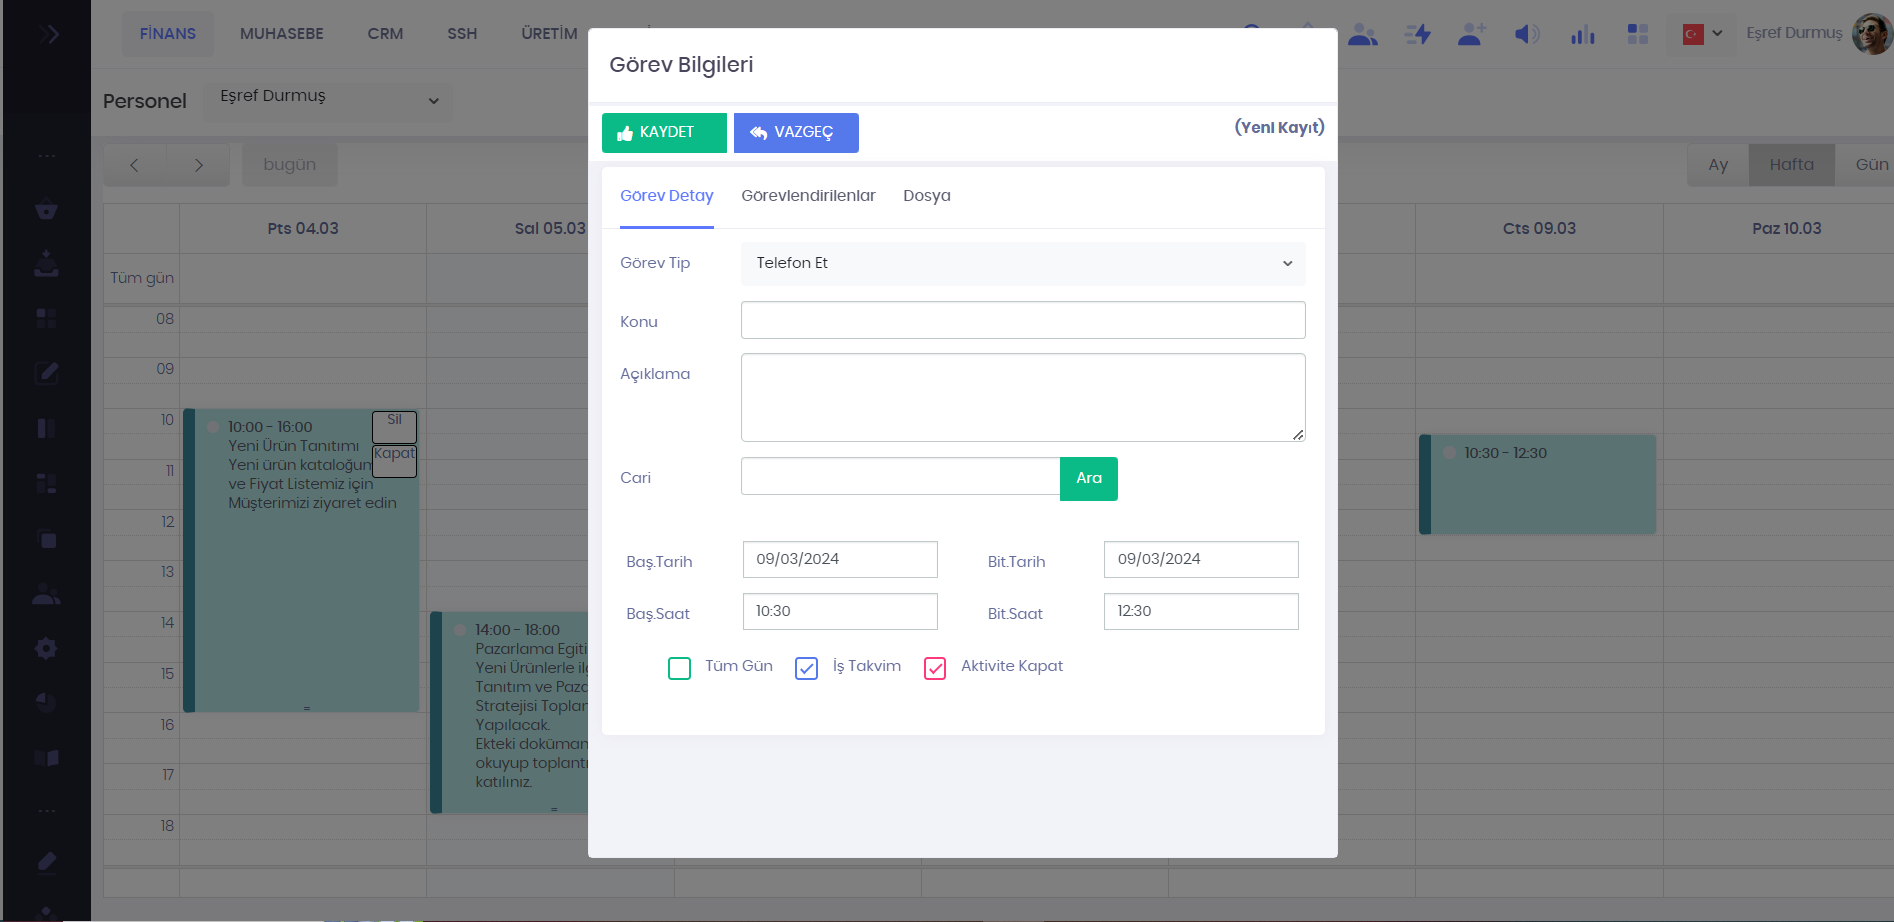Image resolution: width=1894 pixels, height=922 pixels.
Task: Click the green Ara search button
Action: (x=1088, y=478)
